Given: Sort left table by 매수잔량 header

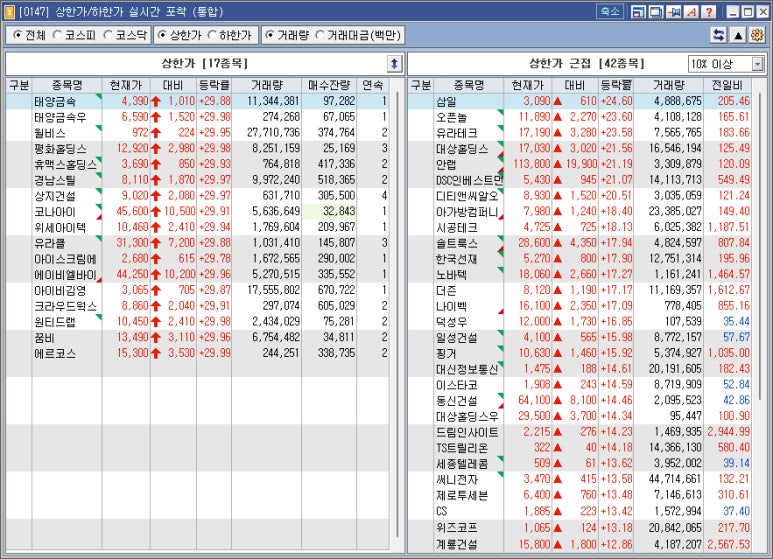Looking at the screenshot, I should (329, 85).
